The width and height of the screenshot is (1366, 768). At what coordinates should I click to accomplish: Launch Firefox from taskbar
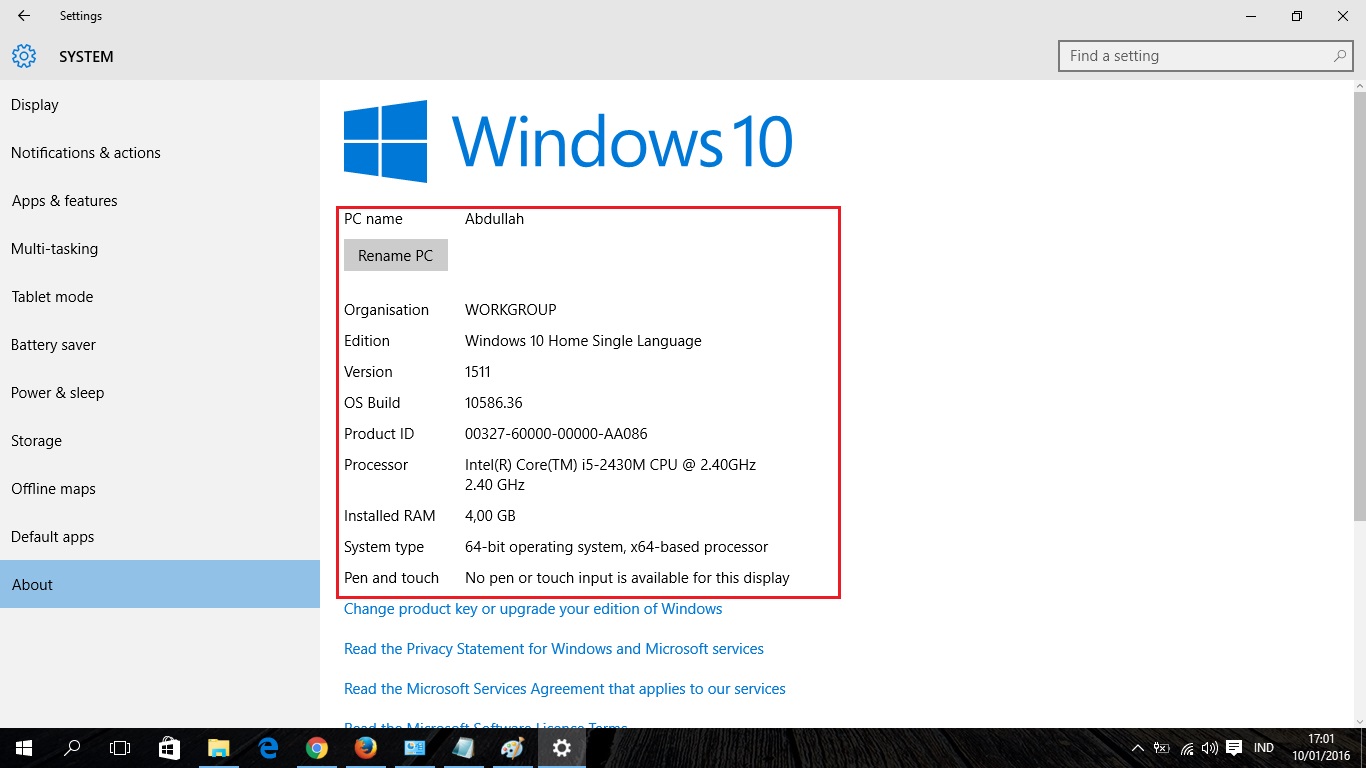pos(365,748)
